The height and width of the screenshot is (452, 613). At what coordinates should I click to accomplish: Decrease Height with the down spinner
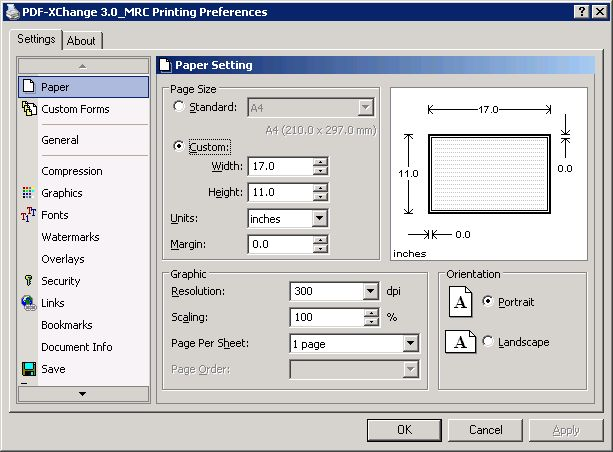320,197
